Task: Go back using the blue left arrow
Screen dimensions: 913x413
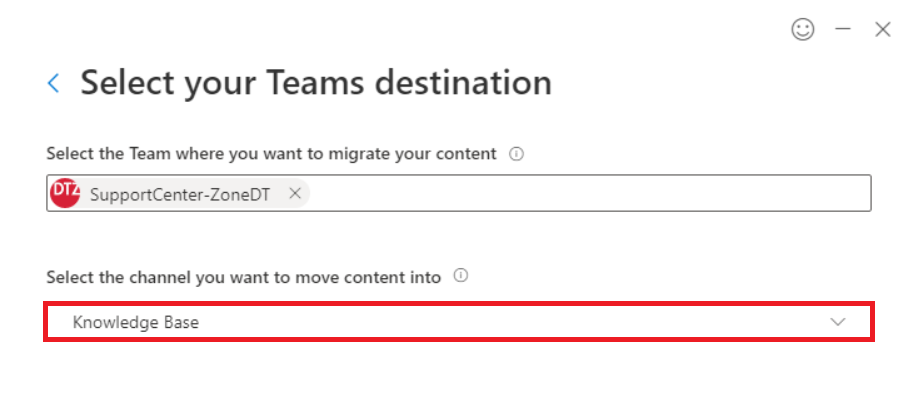Action: click(x=53, y=83)
